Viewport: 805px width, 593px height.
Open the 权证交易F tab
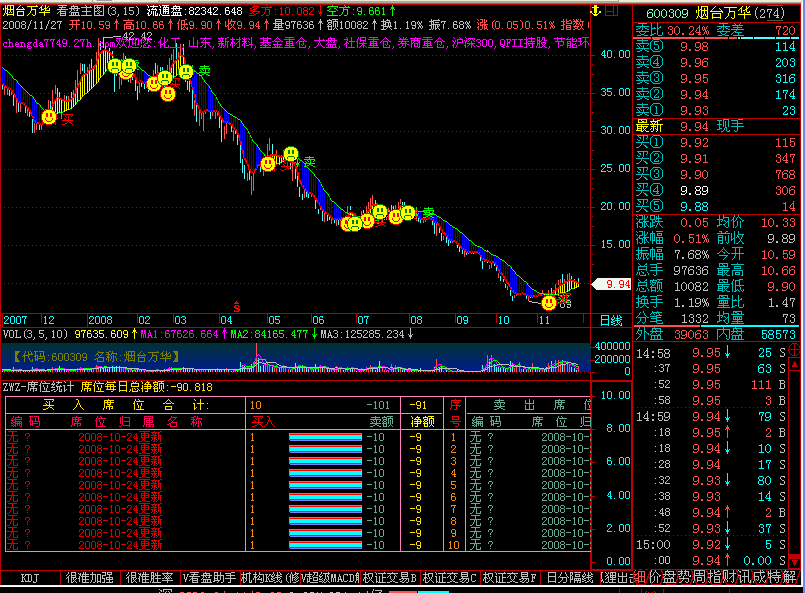[510, 578]
